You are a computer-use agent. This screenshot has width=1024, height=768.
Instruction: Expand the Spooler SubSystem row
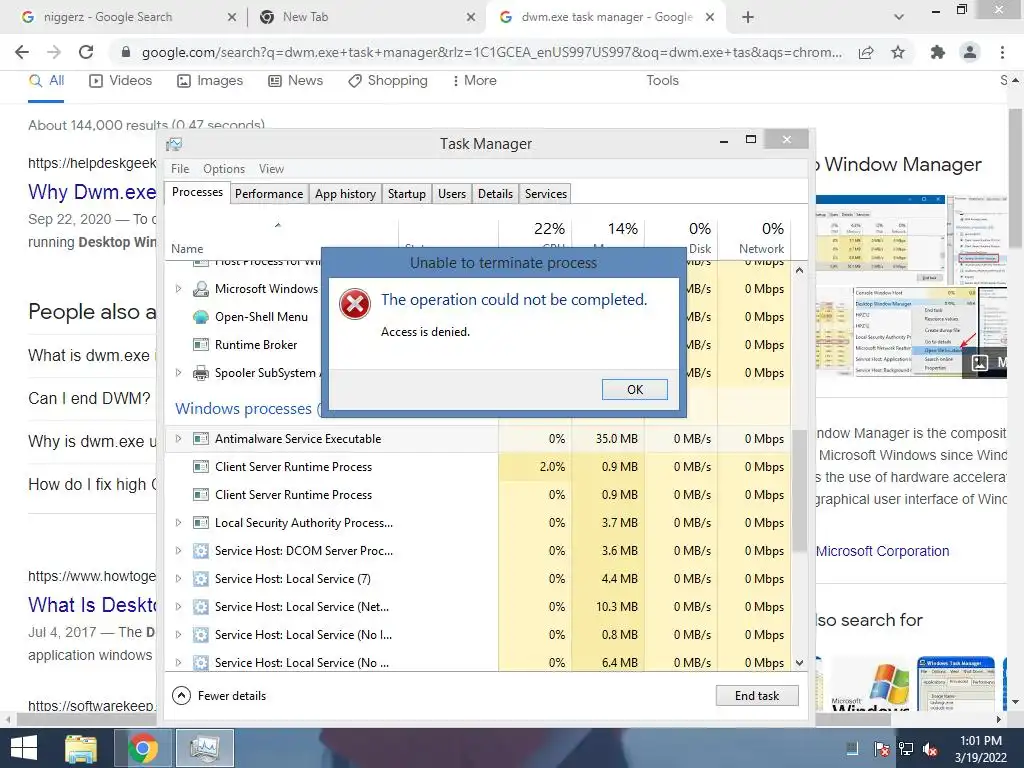point(178,373)
